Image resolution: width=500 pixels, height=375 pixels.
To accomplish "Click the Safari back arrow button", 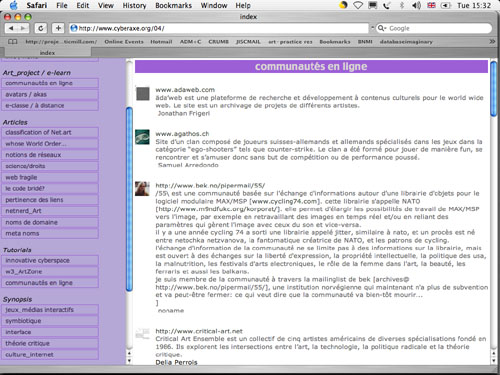I will coord(11,28).
